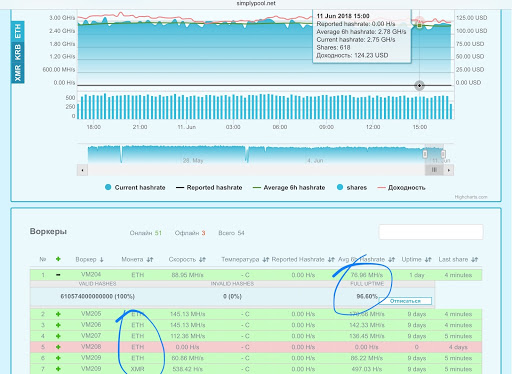
Task: Toggle Reported hashrate series in legend
Action: [209, 187]
